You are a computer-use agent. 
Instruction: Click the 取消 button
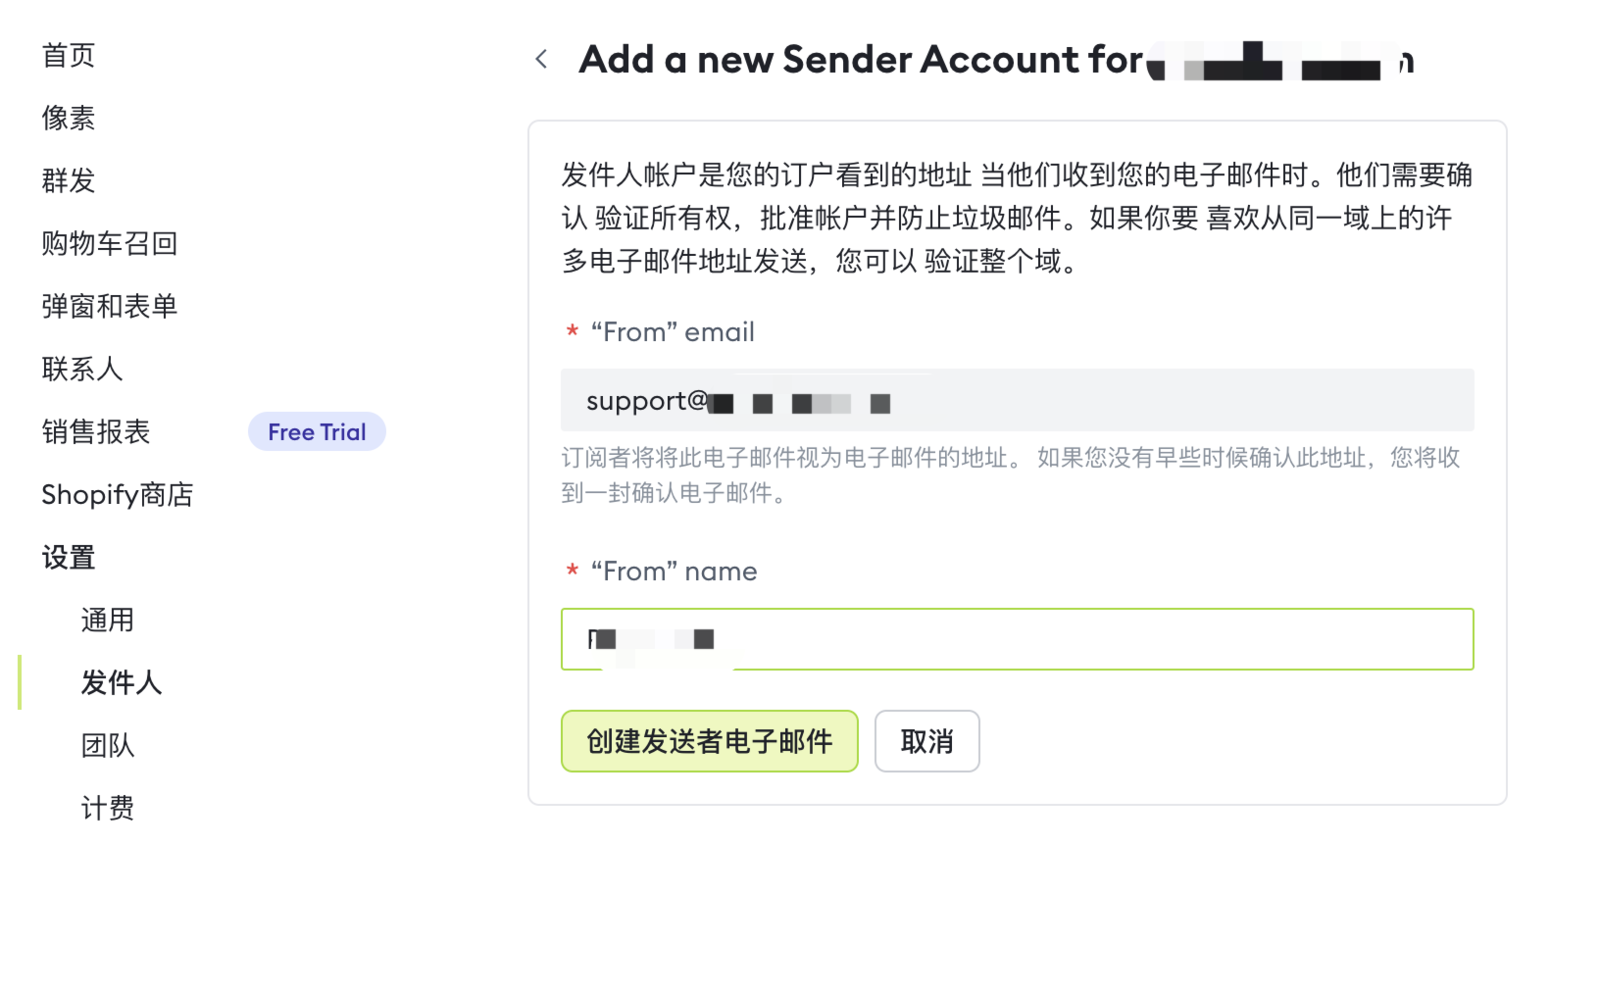click(x=926, y=742)
